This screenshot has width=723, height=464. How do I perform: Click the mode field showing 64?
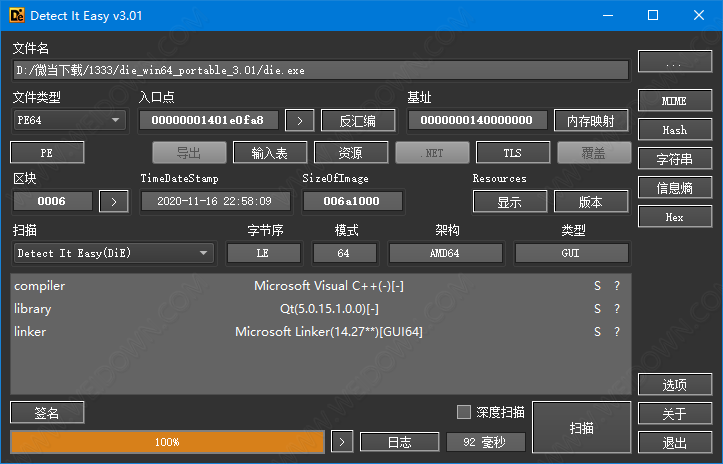tap(344, 253)
